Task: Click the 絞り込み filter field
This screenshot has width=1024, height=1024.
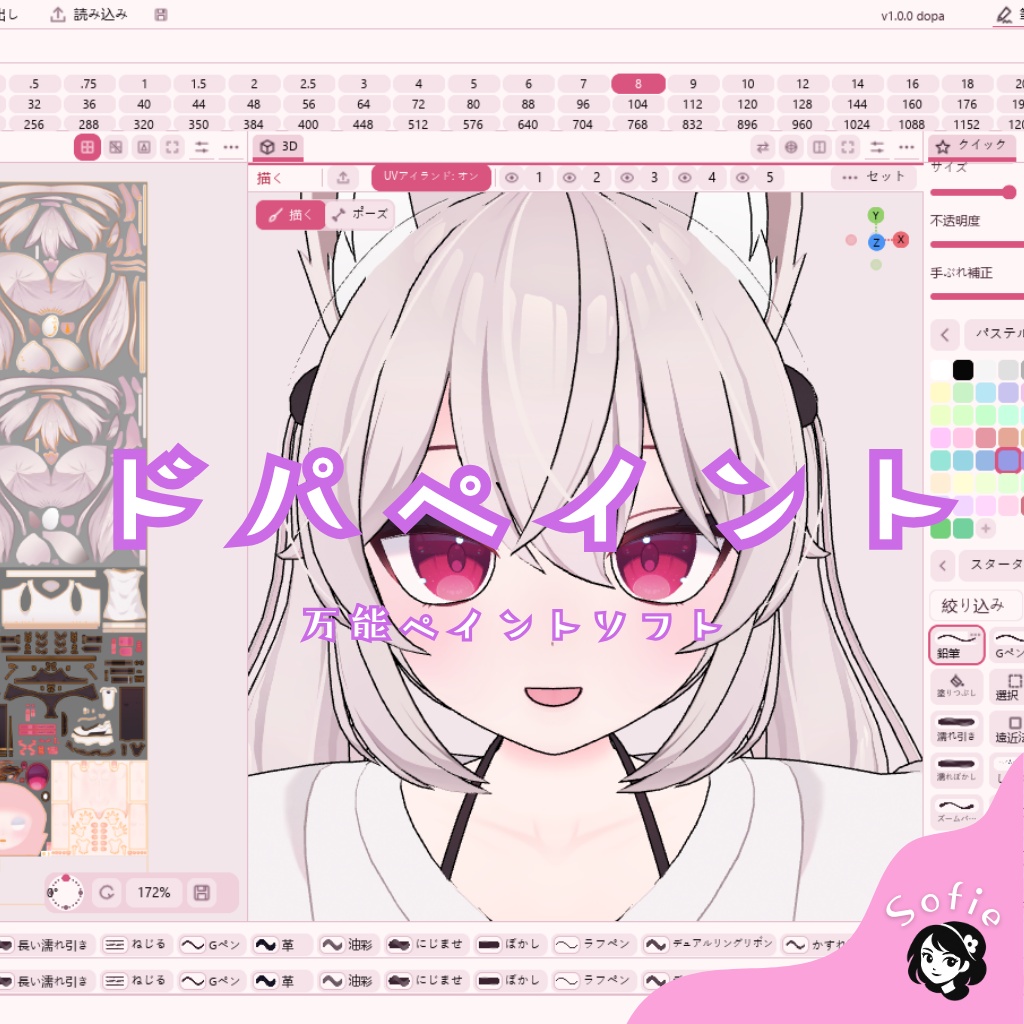Action: point(976,606)
